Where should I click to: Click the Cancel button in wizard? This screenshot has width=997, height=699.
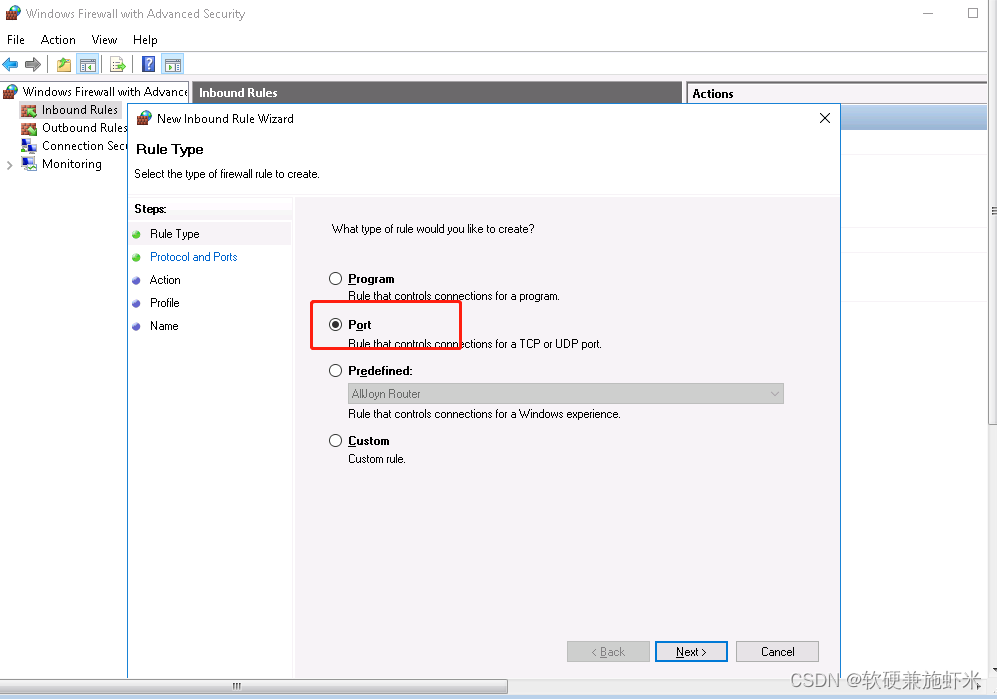tap(777, 651)
